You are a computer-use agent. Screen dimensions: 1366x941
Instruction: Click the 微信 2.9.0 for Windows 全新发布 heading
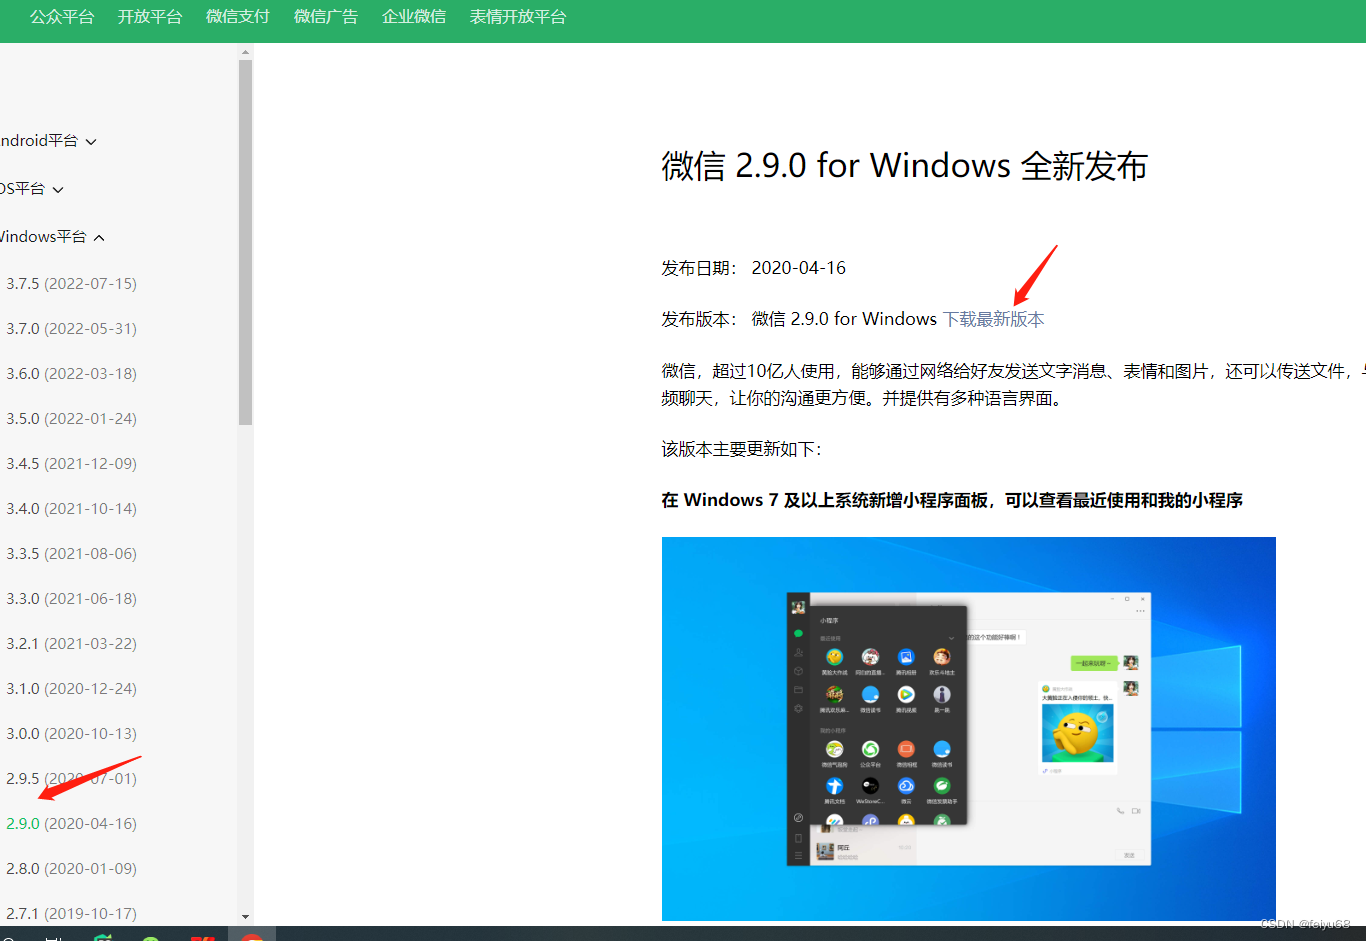904,166
